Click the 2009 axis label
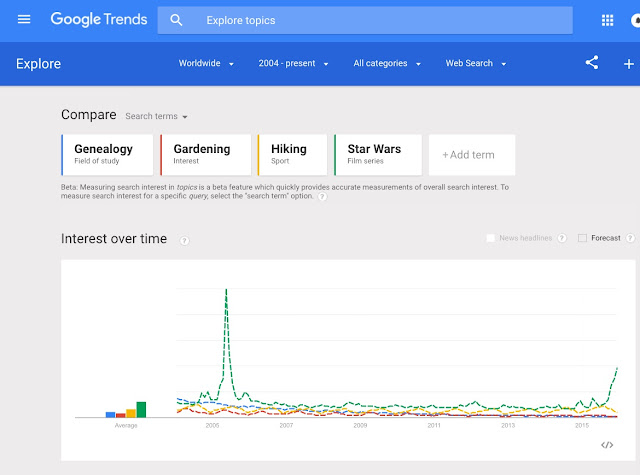This screenshot has width=640, height=475. point(360,425)
